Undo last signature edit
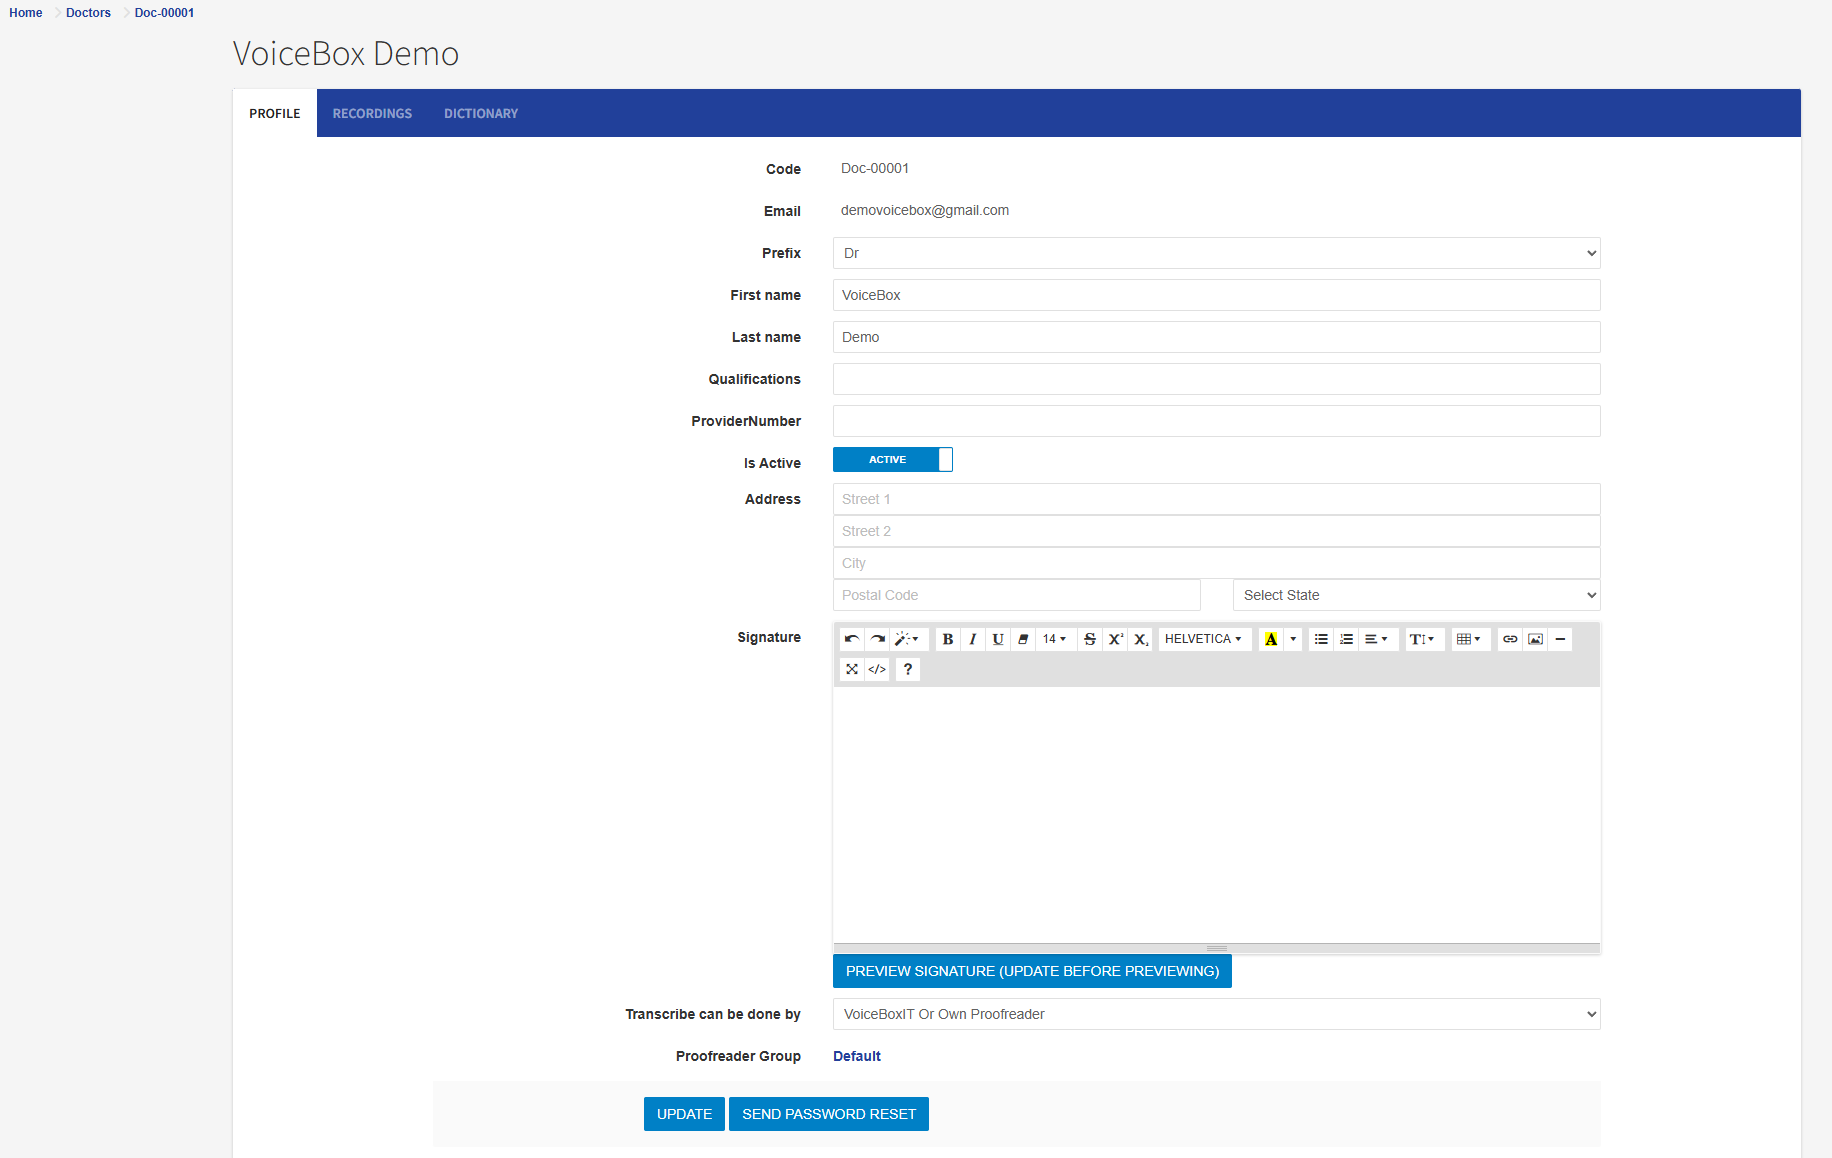Image resolution: width=1832 pixels, height=1158 pixels. 852,639
